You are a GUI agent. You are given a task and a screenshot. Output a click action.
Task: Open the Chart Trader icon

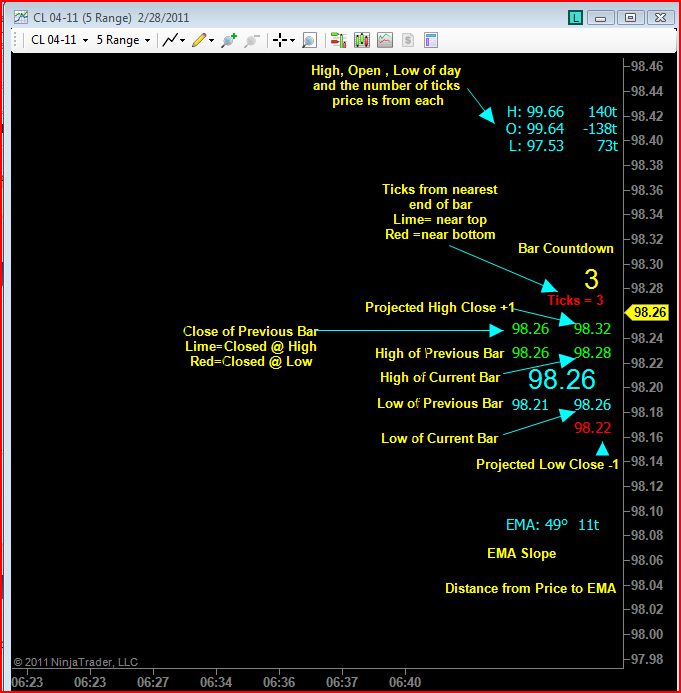click(339, 40)
